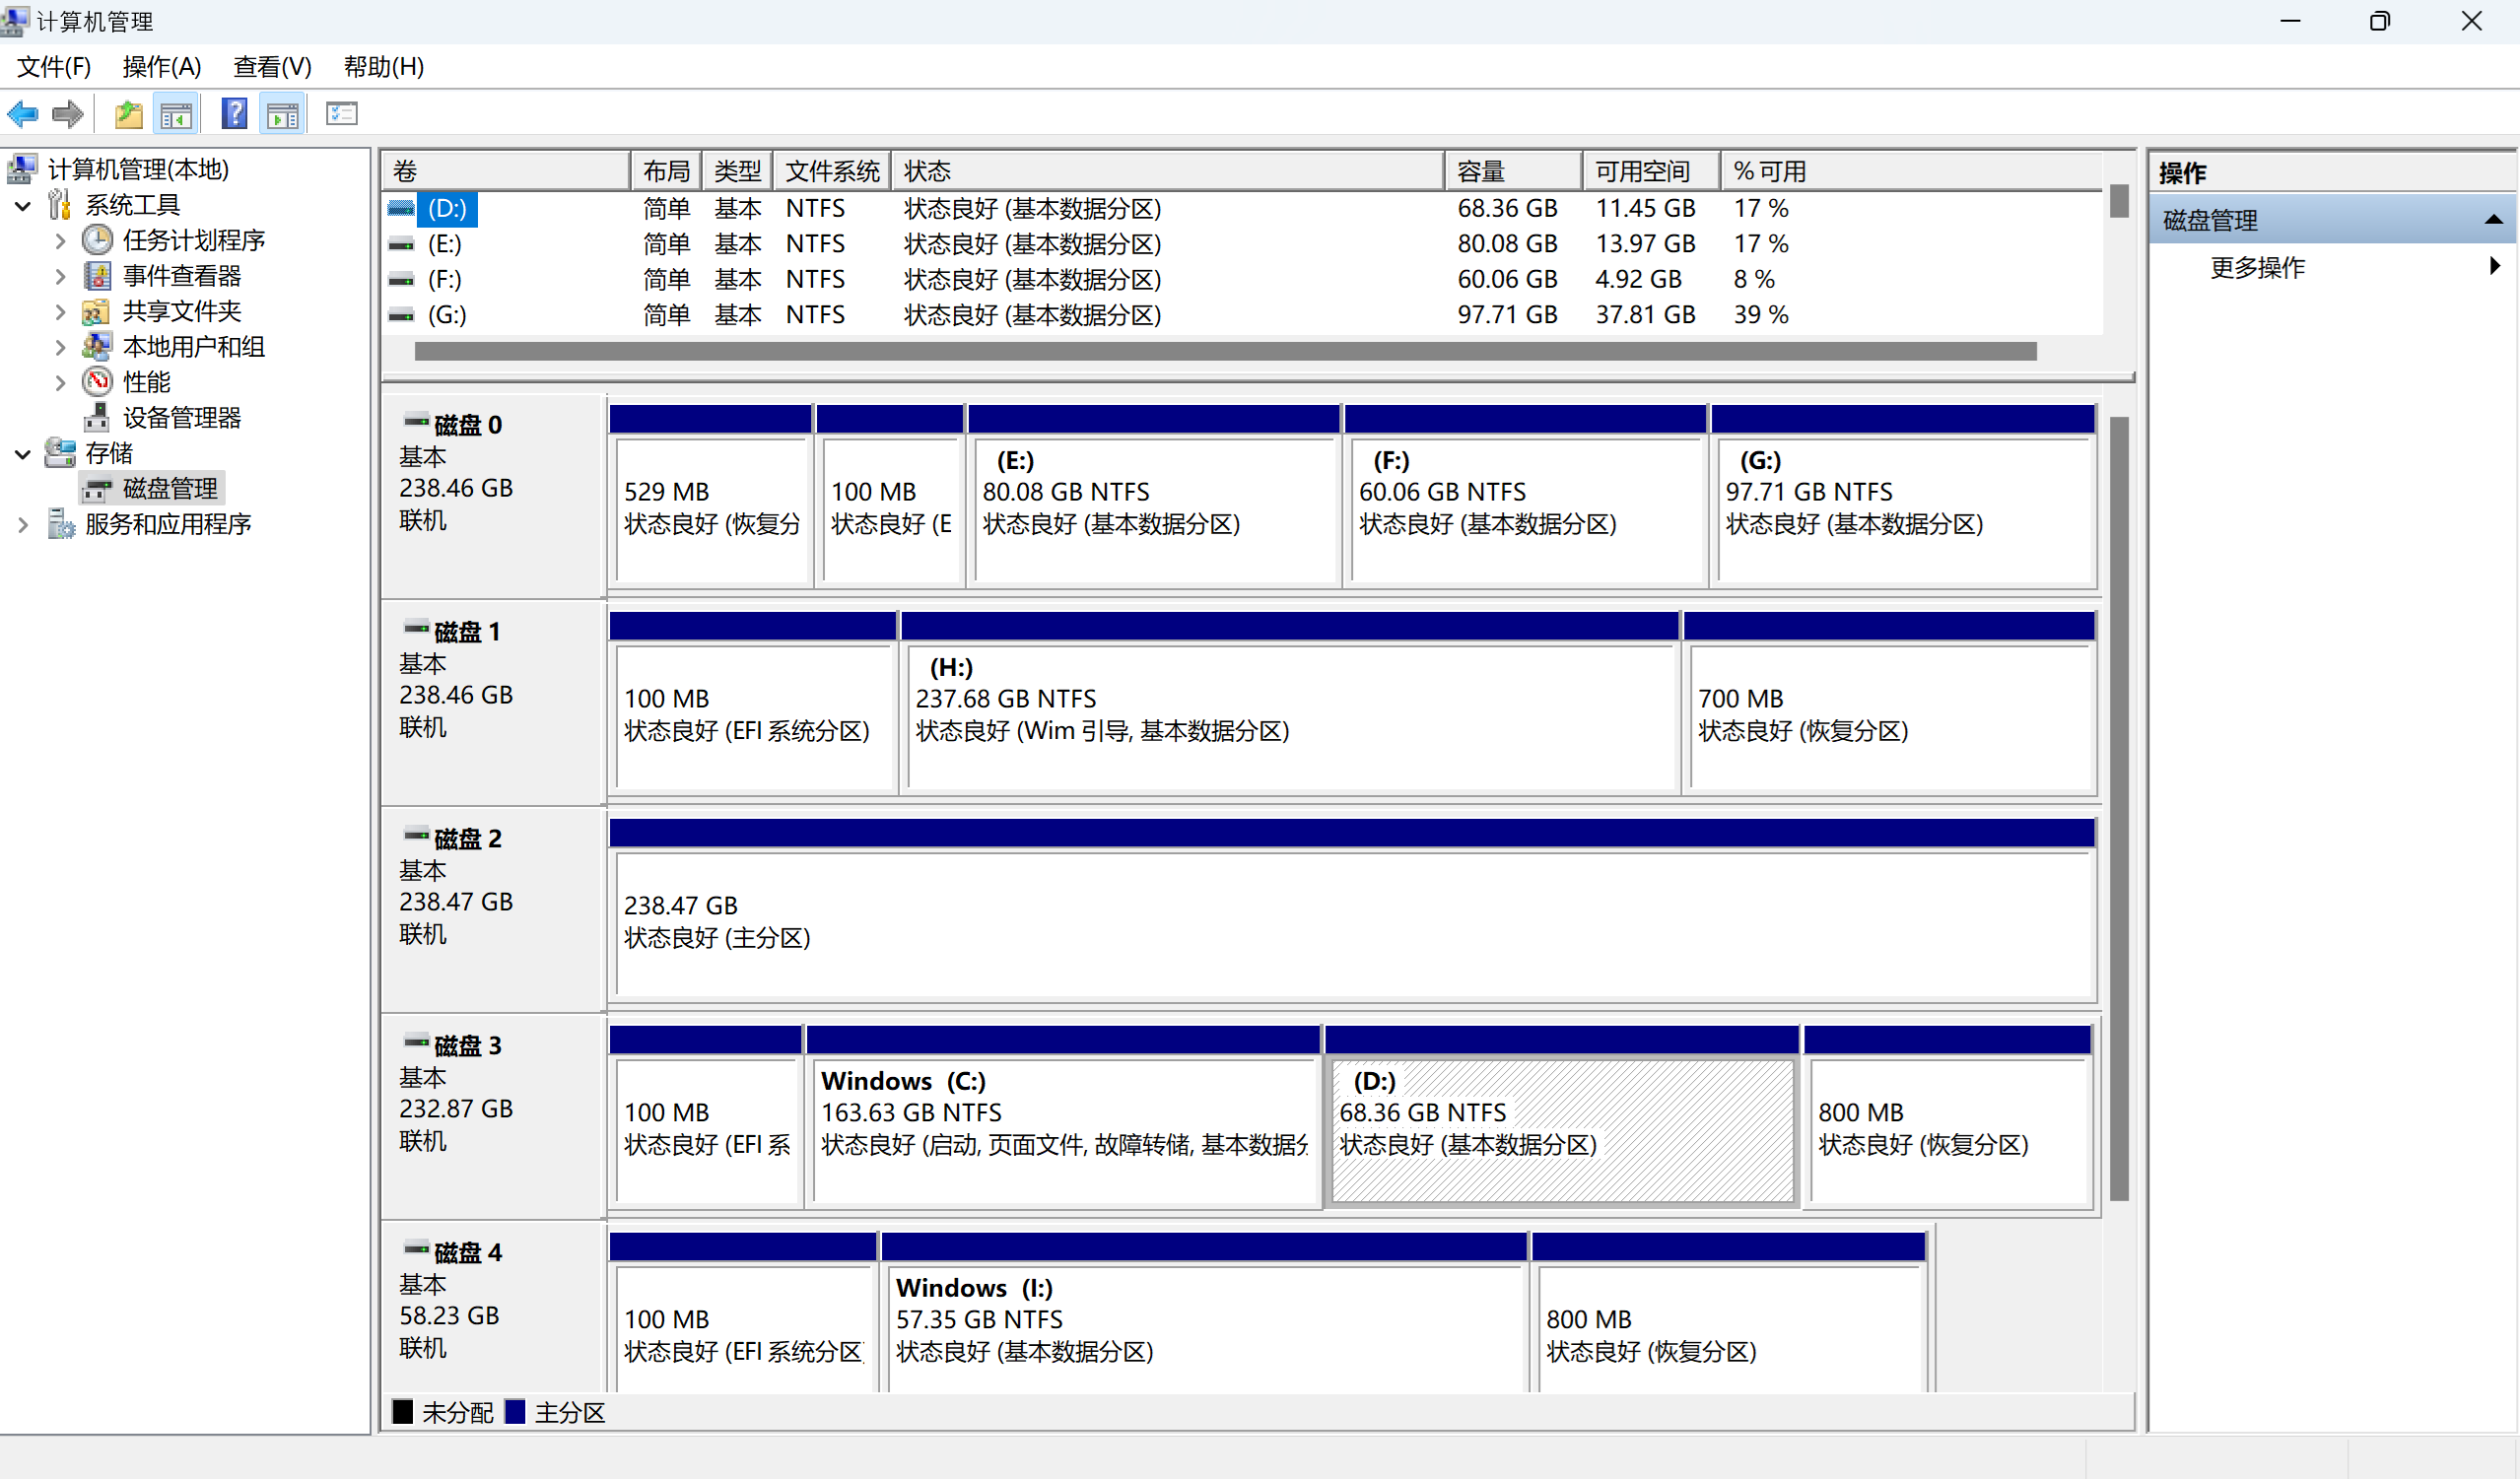Screen dimensions: 2520x1479
Task: Collapse the 系统工具 tree node
Action: [23, 206]
